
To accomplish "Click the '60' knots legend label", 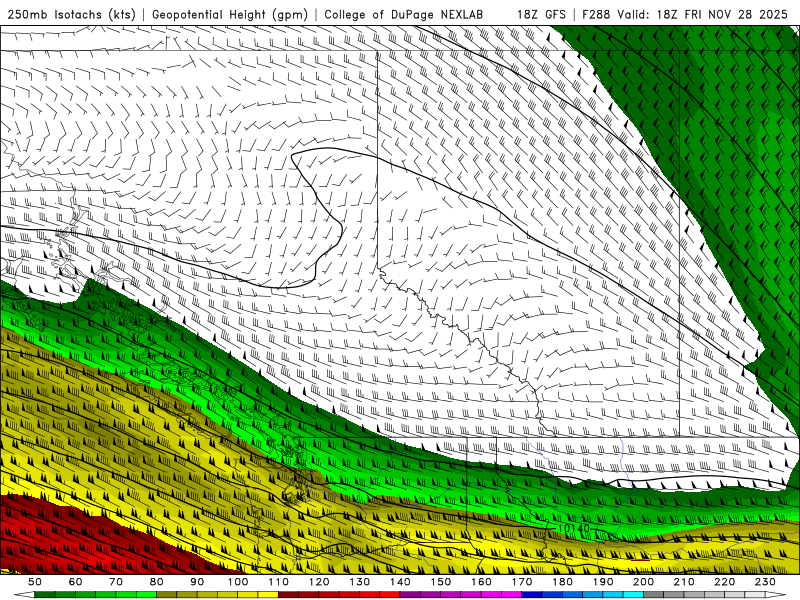I will (75, 582).
